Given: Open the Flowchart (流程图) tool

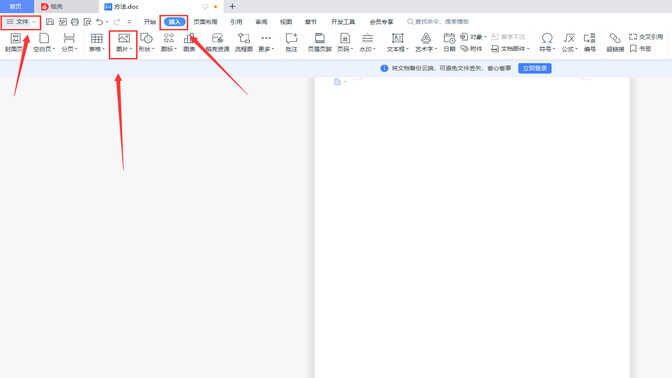Looking at the screenshot, I should 243,42.
